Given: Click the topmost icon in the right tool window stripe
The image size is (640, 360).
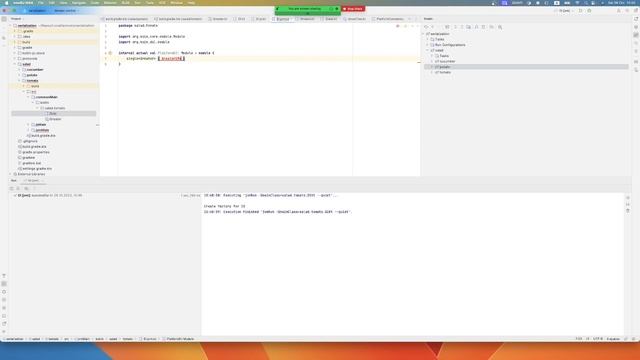Looking at the screenshot, I should [x=636, y=19].
